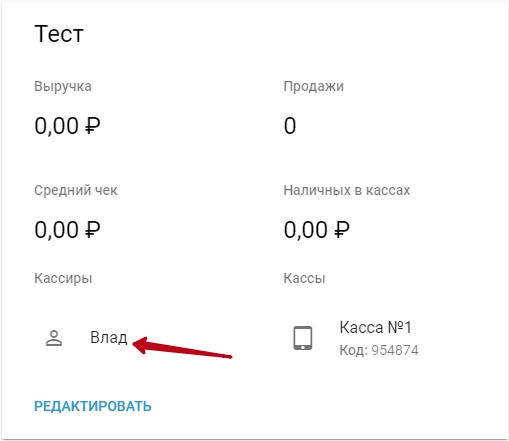Click the Средний чек amount value
Image resolution: width=509 pixels, height=441 pixels.
67,230
